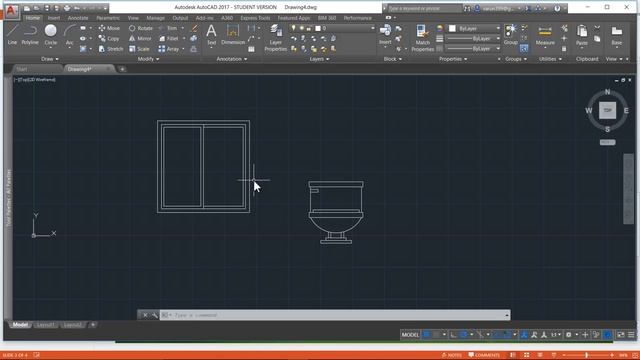Viewport: 640px width, 360px height.
Task: Click Match Properties tool
Action: point(422,38)
